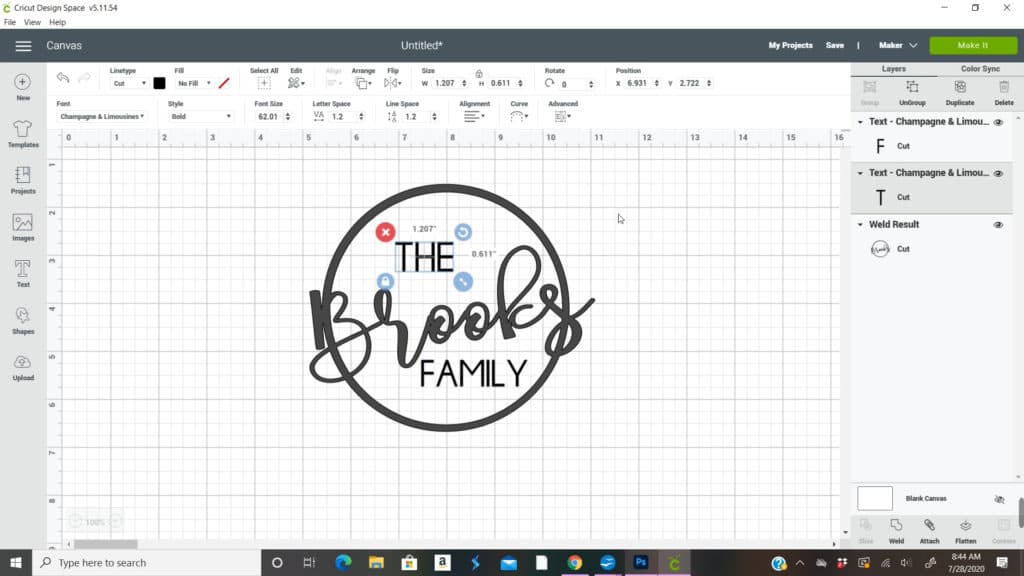The image size is (1024, 576).
Task: Open the Font dropdown Champagne & Limousines
Action: point(102,116)
